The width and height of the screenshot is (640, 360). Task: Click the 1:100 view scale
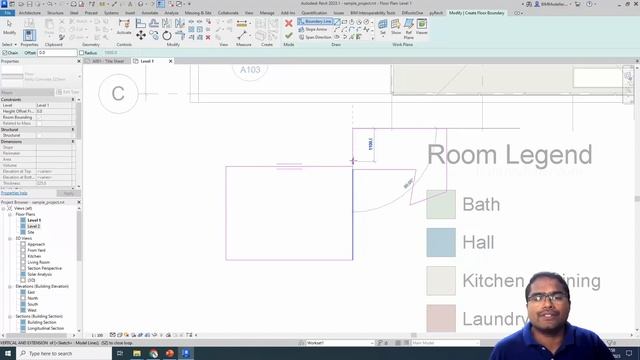pyautogui.click(x=97, y=335)
